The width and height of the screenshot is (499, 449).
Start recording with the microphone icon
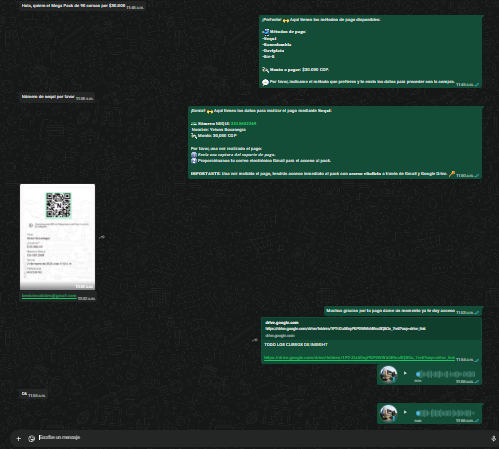[494, 439]
